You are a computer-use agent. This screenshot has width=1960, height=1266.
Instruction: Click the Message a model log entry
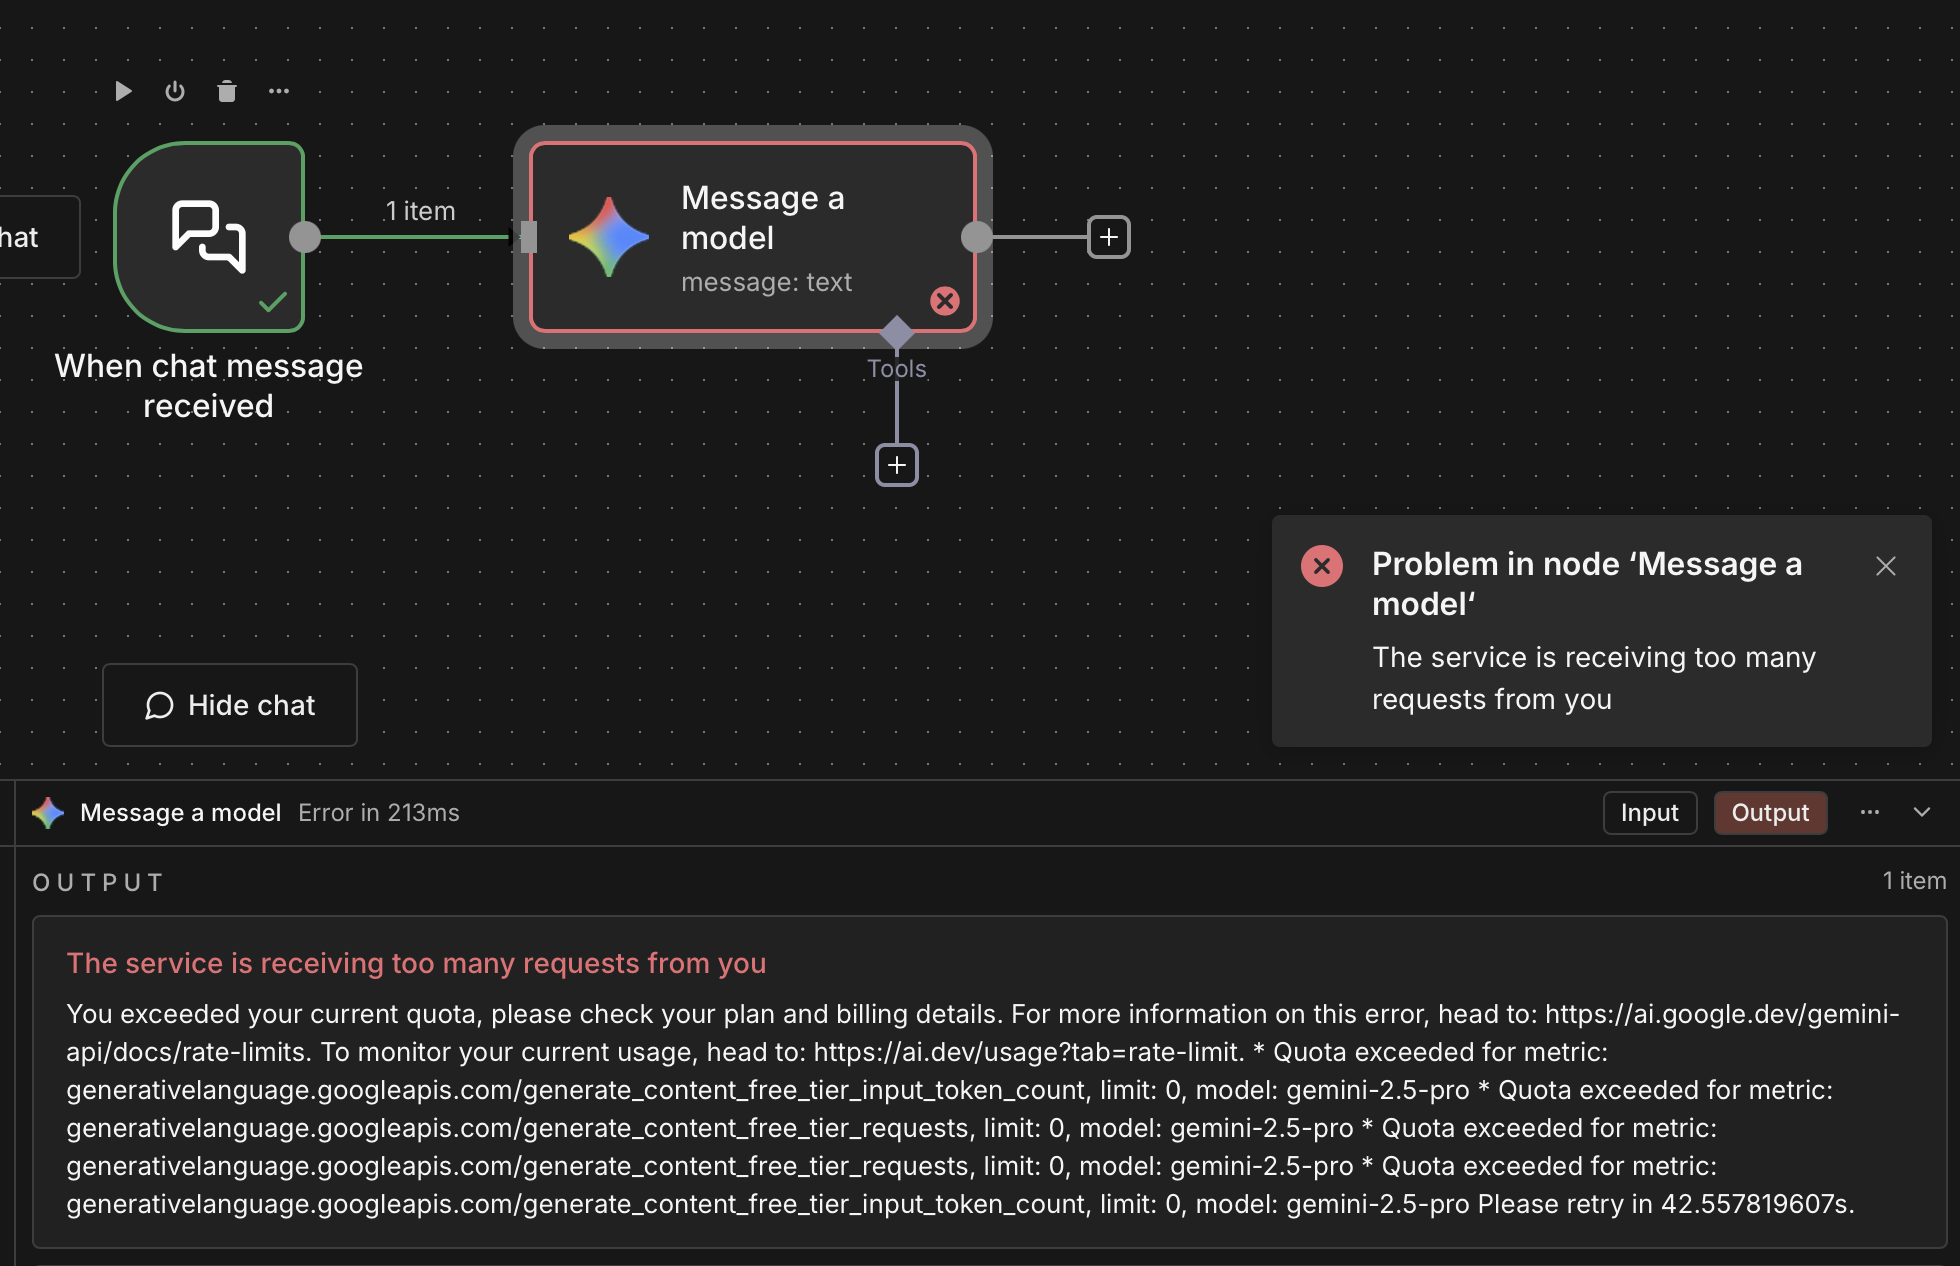click(x=180, y=813)
